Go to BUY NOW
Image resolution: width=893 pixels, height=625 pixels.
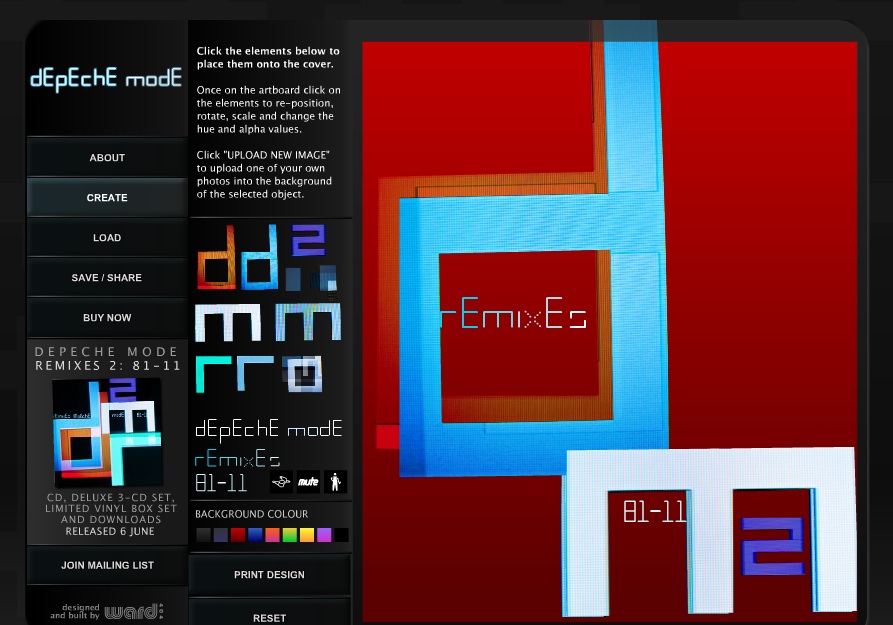click(107, 317)
